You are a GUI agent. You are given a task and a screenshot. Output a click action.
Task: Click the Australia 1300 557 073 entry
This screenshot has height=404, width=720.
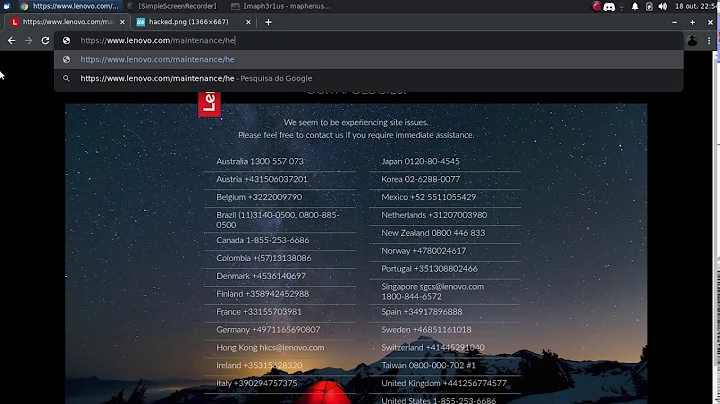tap(260, 161)
